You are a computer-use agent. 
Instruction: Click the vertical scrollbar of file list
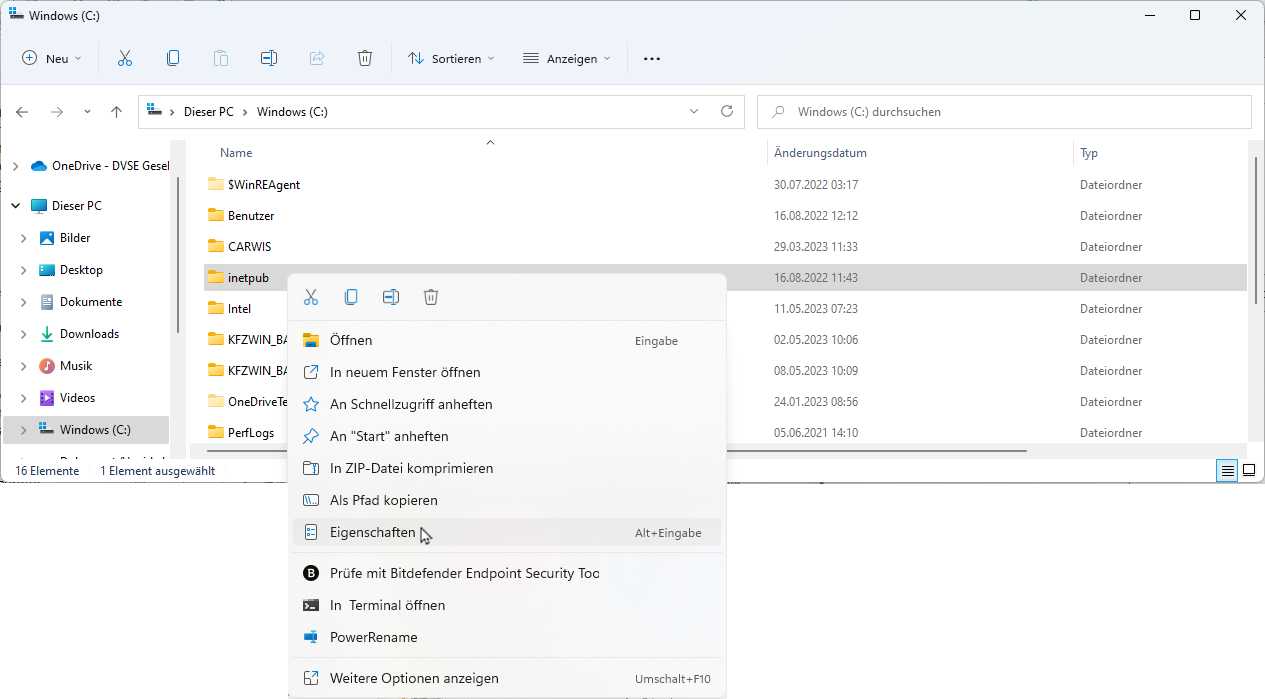(x=1256, y=230)
